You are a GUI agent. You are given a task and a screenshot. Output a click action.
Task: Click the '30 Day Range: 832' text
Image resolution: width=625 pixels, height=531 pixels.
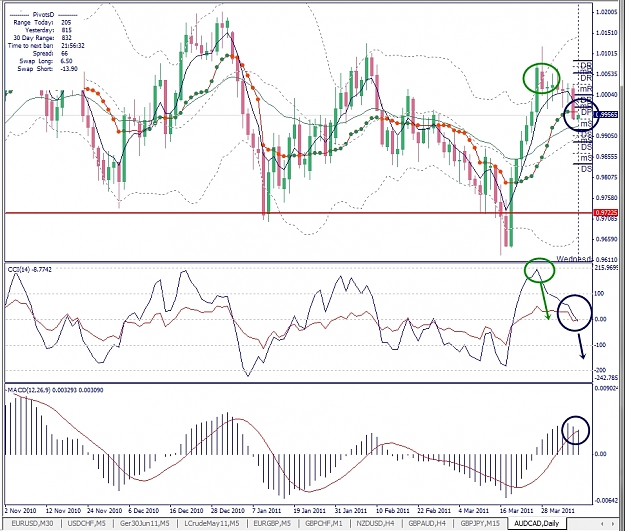coord(42,38)
